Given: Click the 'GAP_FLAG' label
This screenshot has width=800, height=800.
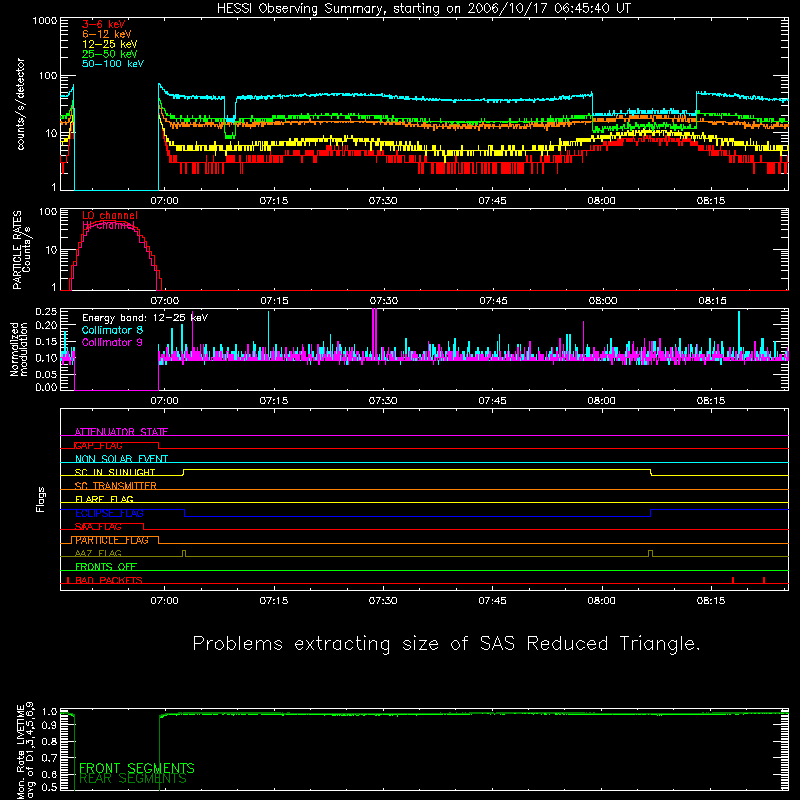Looking at the screenshot, I should [98, 445].
